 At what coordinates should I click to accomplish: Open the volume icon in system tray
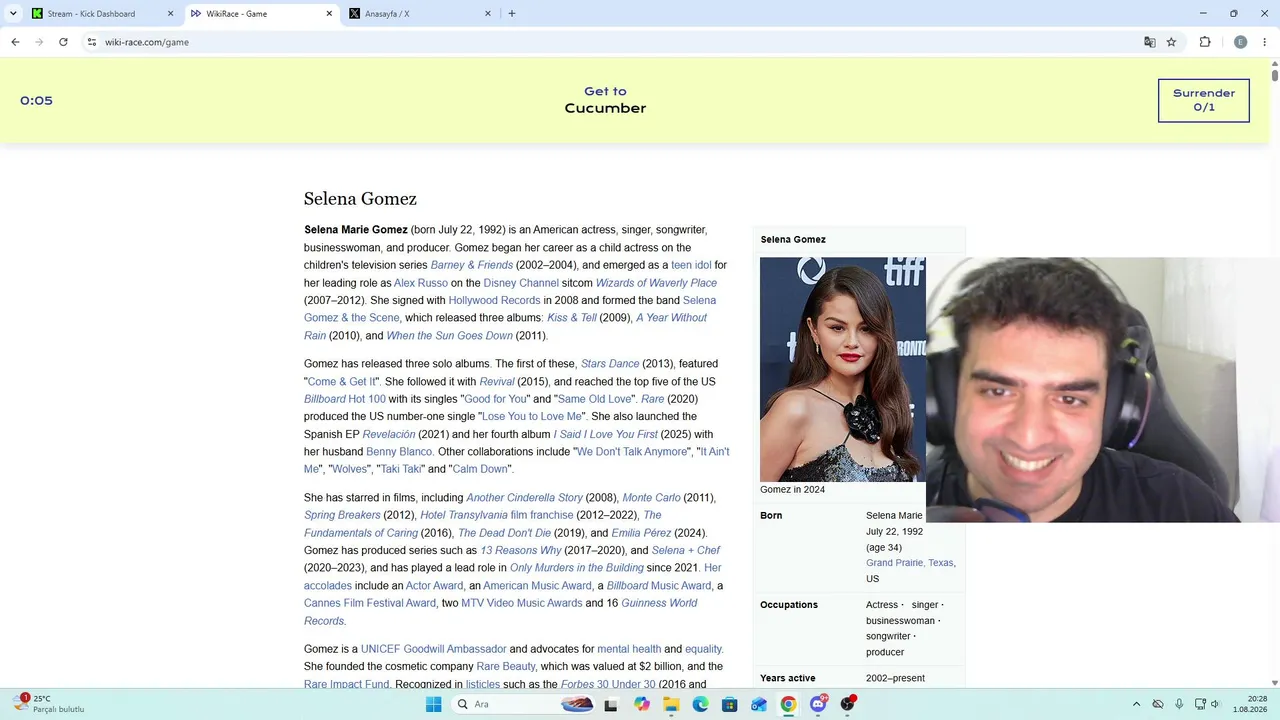[1215, 704]
